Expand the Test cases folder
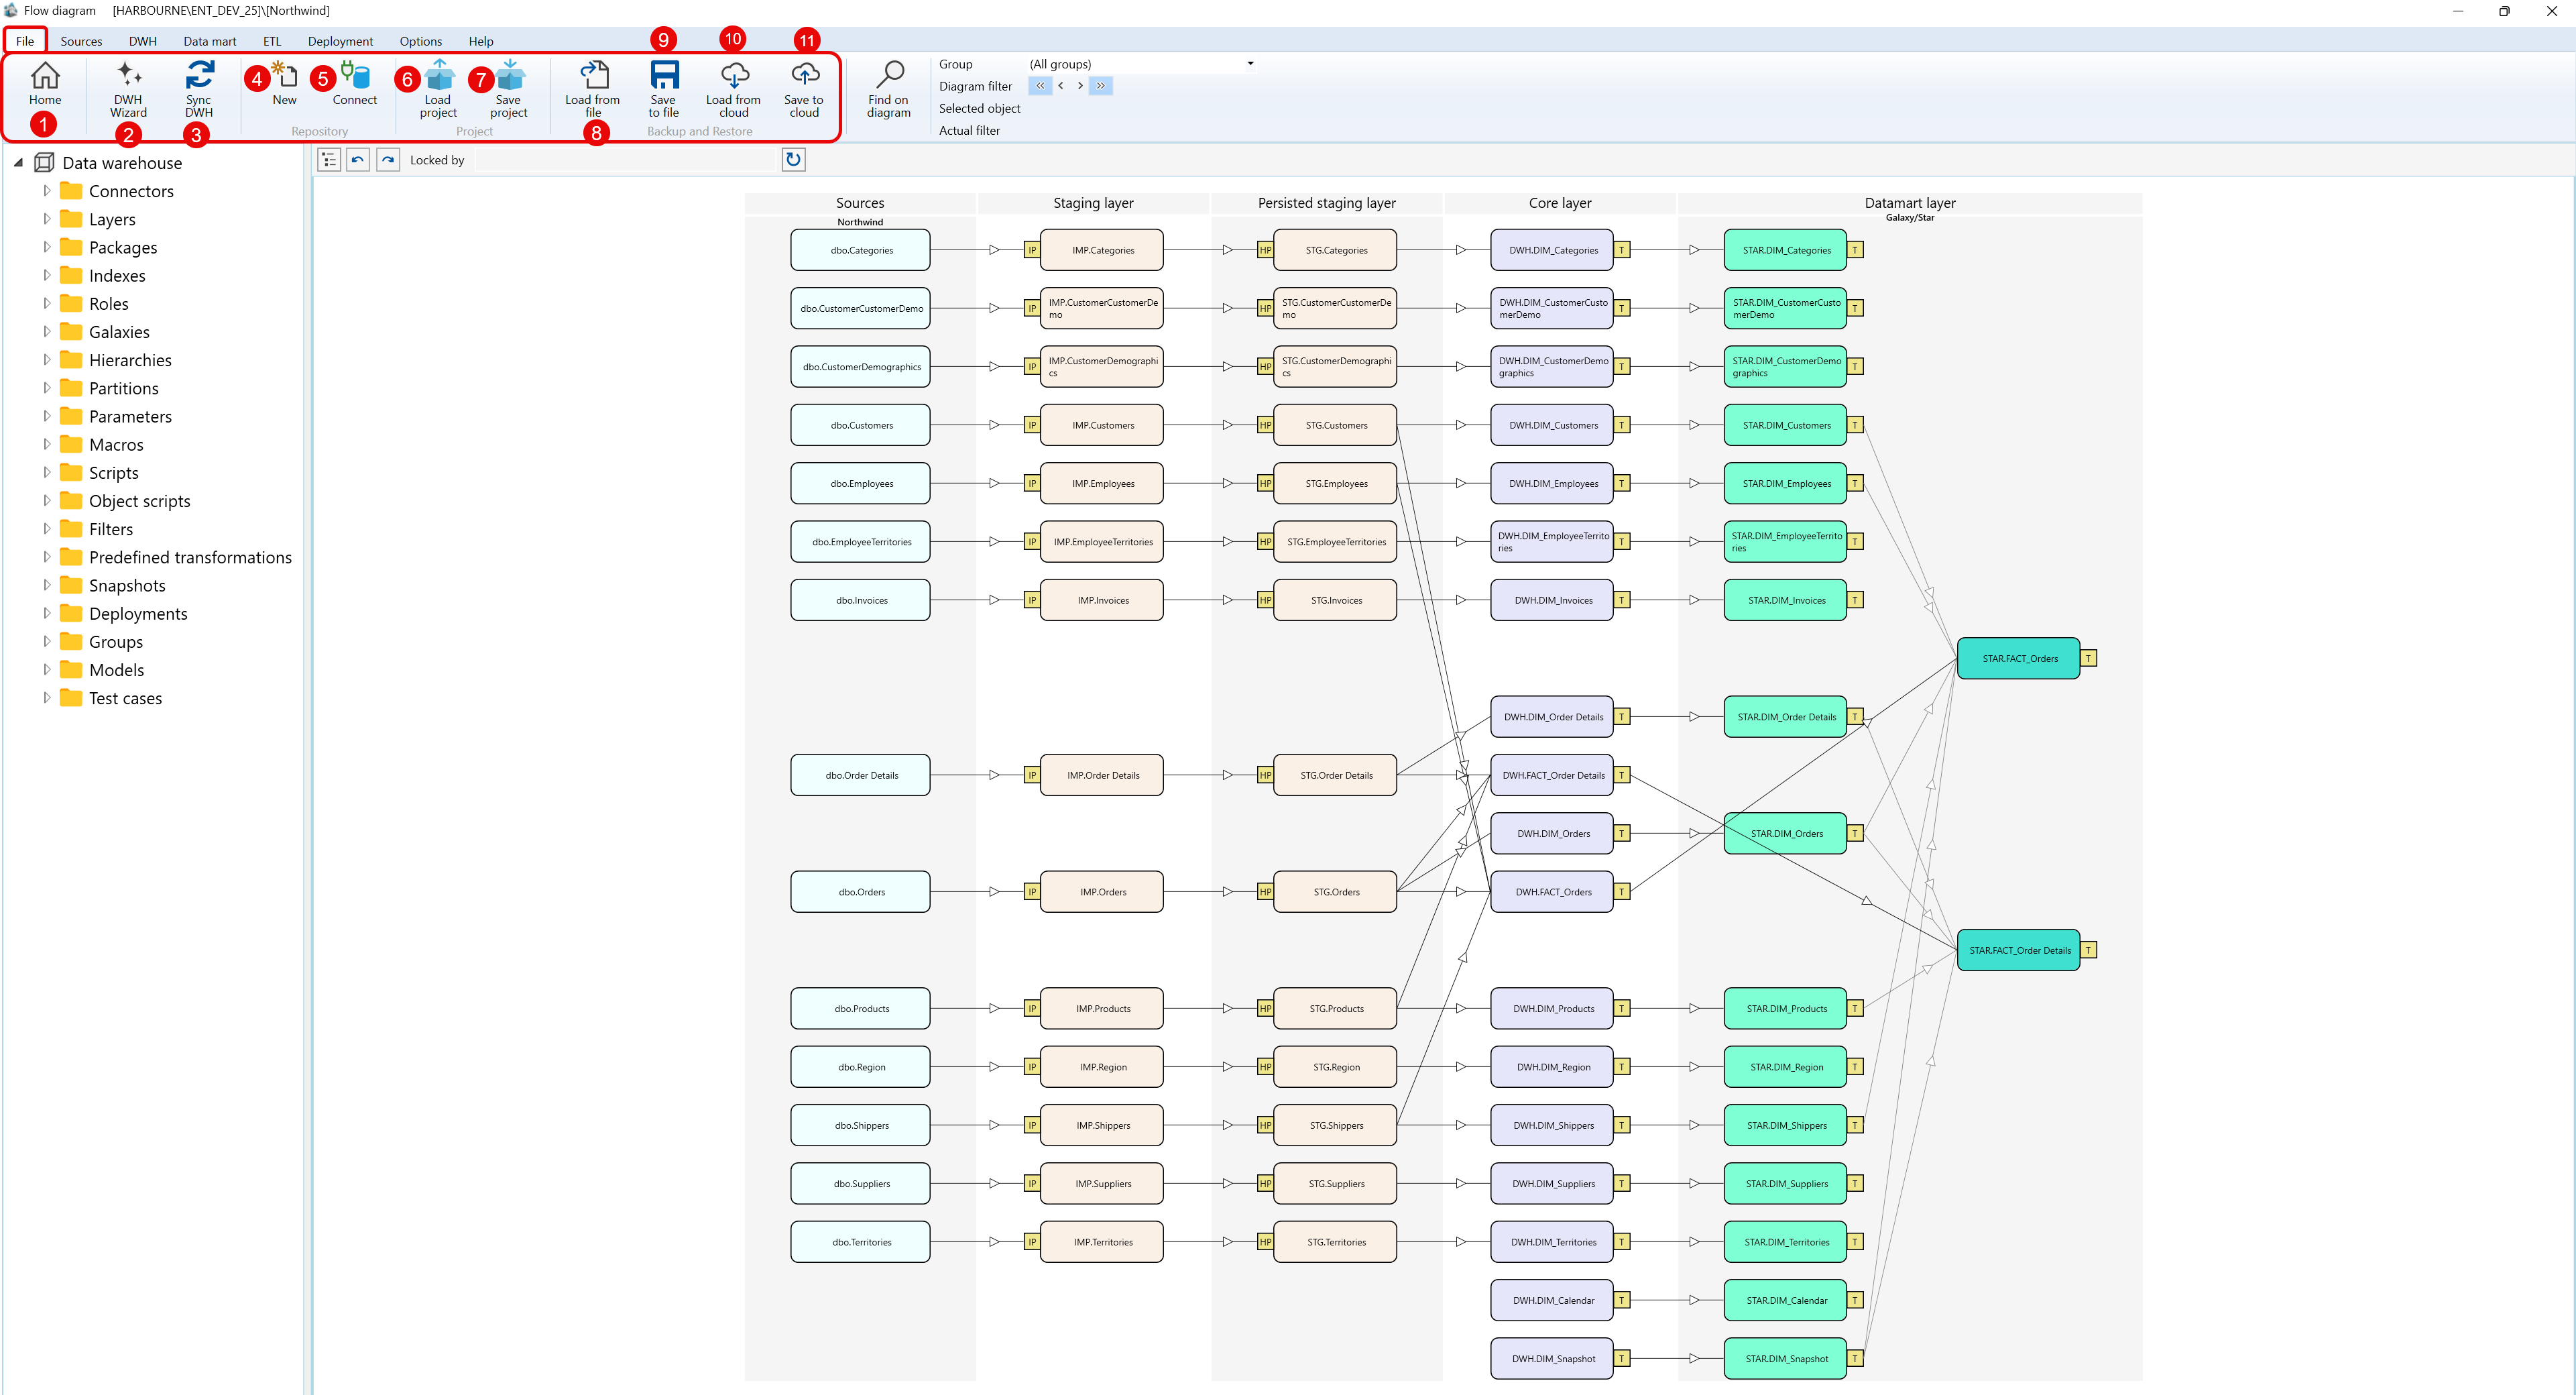The height and width of the screenshot is (1395, 2576). click(46, 697)
